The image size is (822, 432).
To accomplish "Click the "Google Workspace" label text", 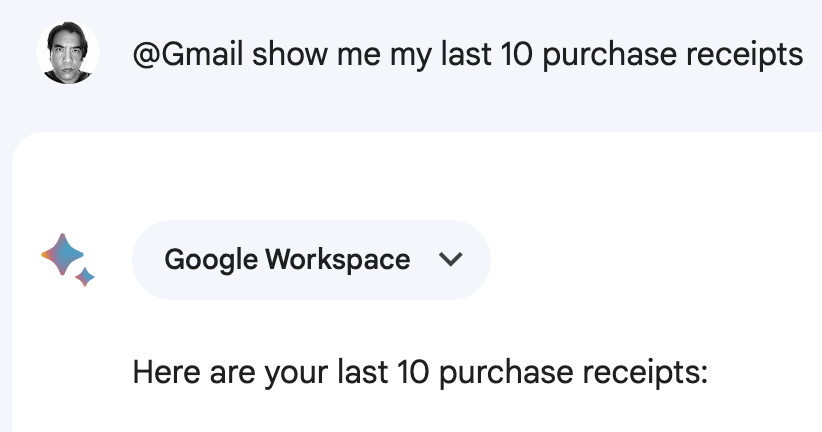I will (287, 260).
